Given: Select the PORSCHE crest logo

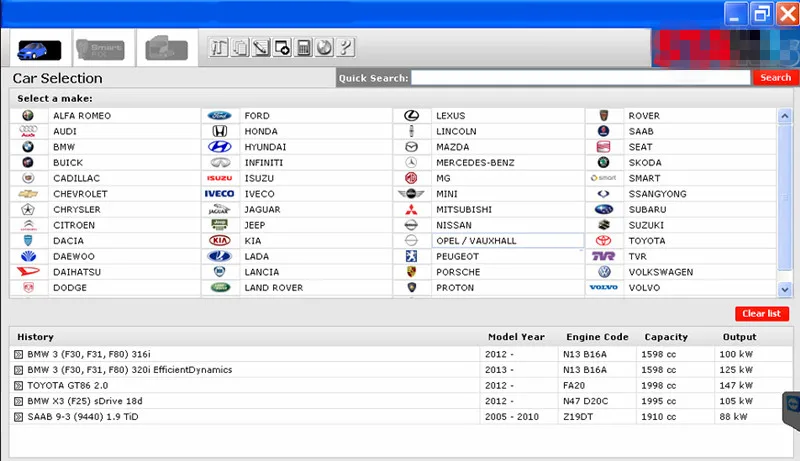Looking at the screenshot, I should pyautogui.click(x=411, y=272).
